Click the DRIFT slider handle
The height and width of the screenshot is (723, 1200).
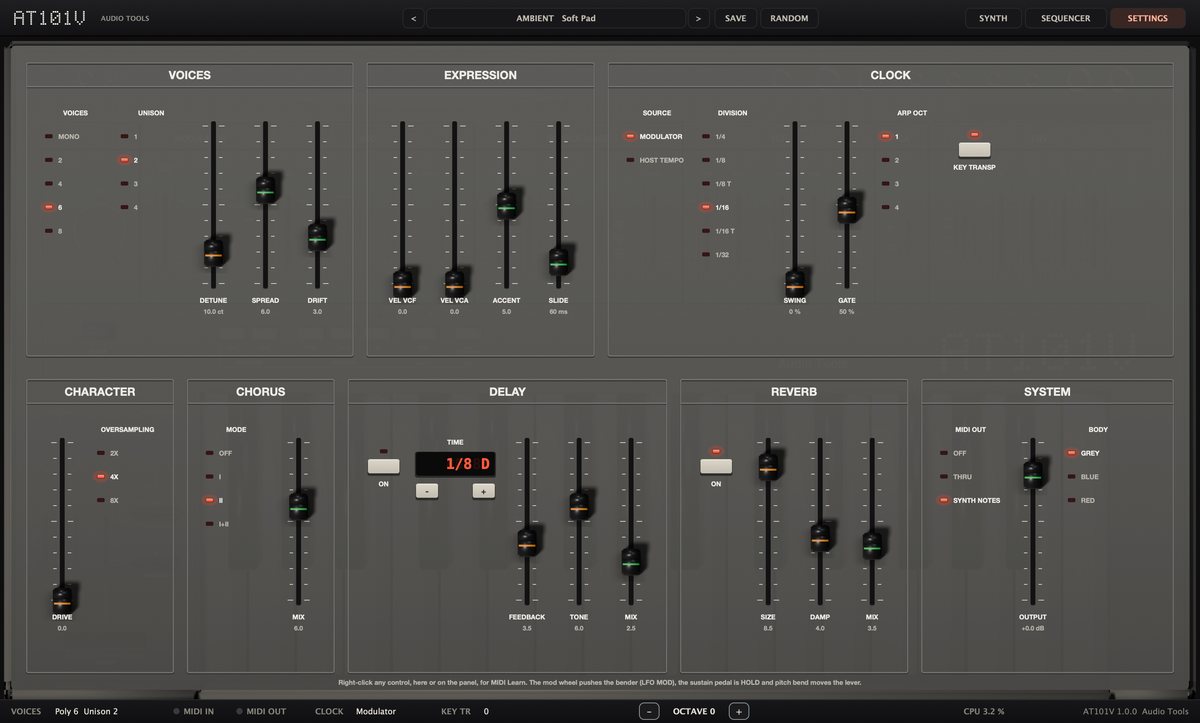click(x=317, y=236)
